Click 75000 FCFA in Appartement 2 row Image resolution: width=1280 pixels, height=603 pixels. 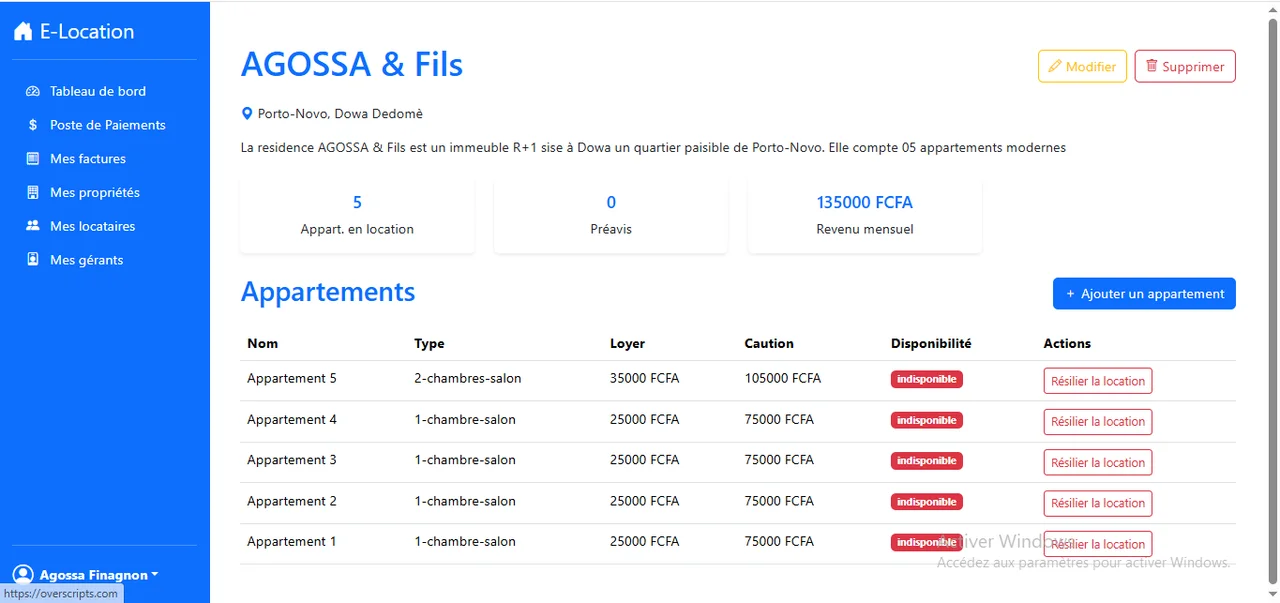tap(779, 501)
